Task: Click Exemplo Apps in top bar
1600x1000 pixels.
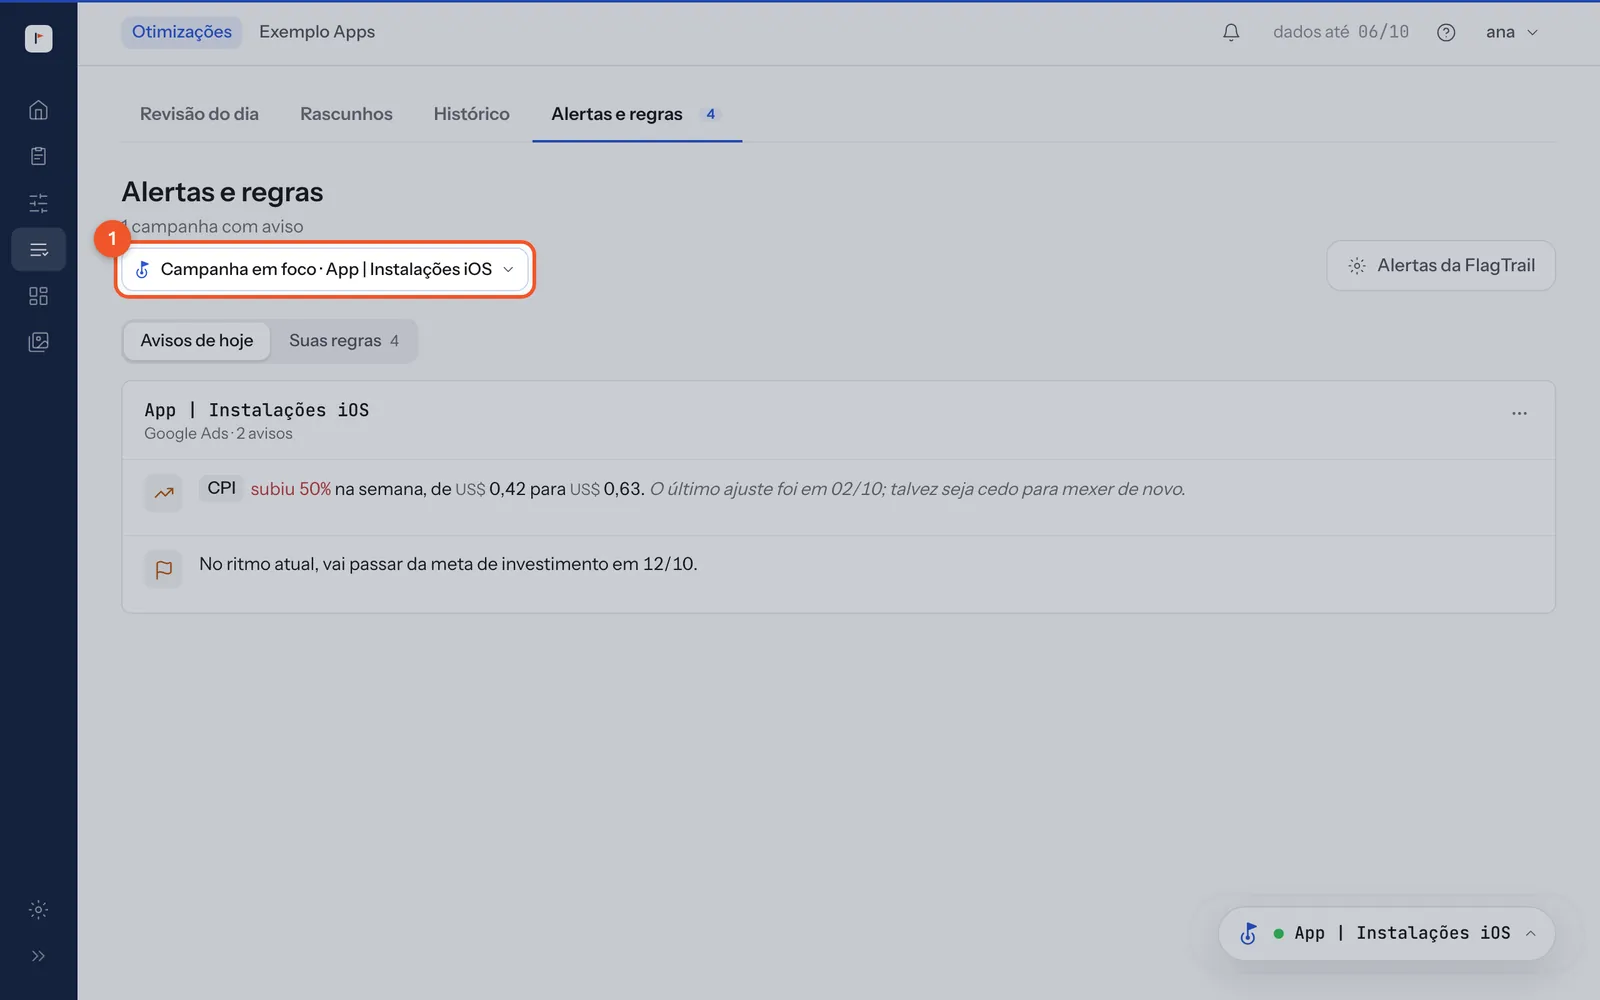Action: click(317, 32)
